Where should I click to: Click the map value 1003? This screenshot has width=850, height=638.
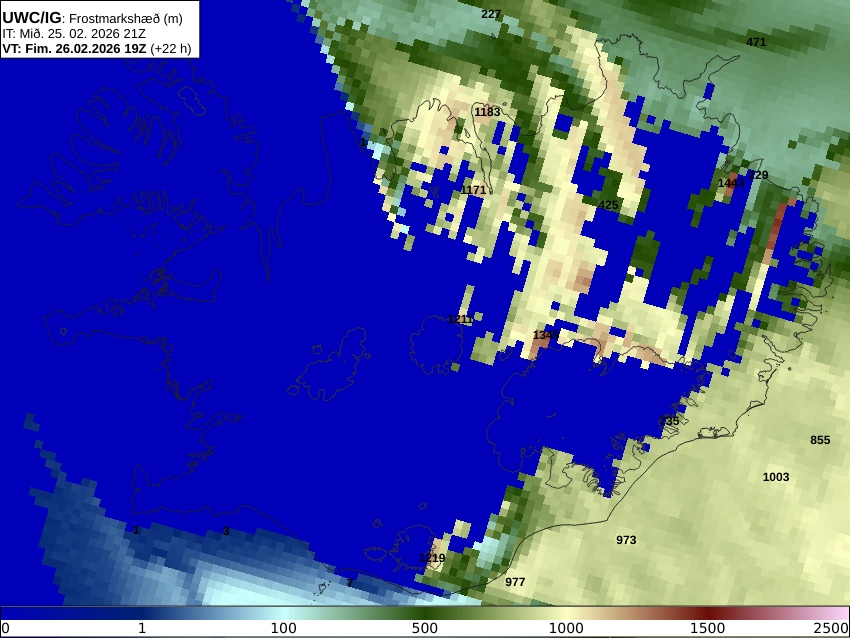pos(776,477)
